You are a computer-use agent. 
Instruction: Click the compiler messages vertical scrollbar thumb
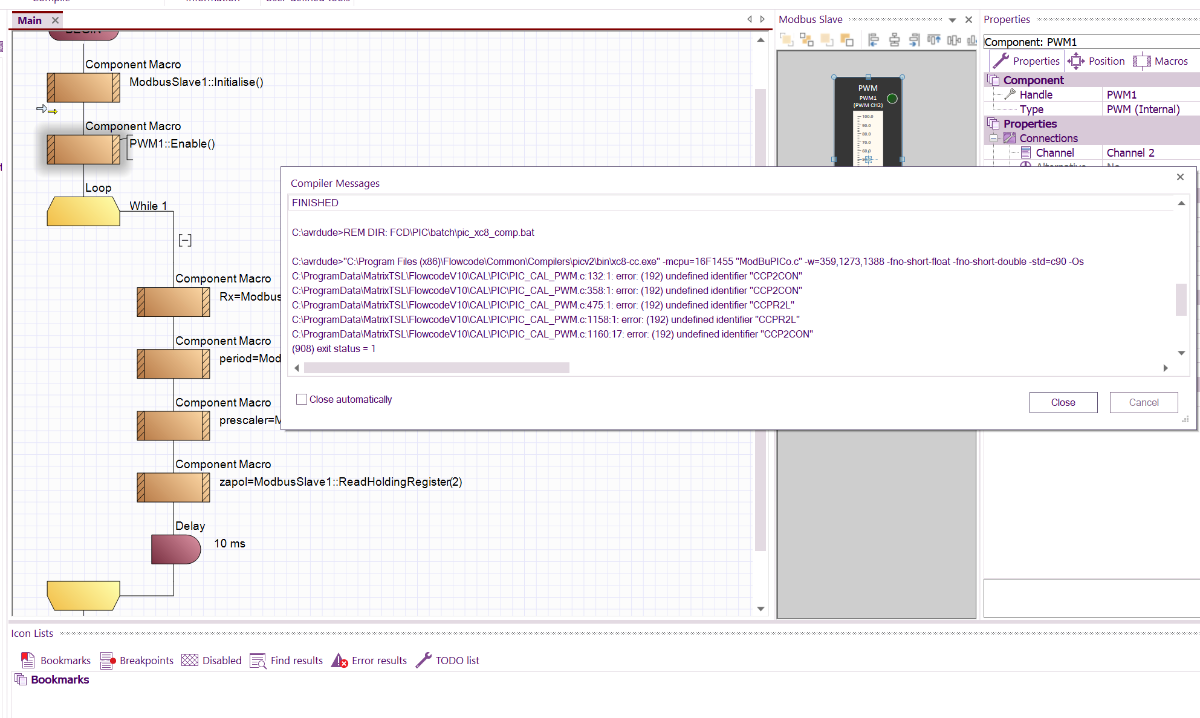coord(1181,298)
